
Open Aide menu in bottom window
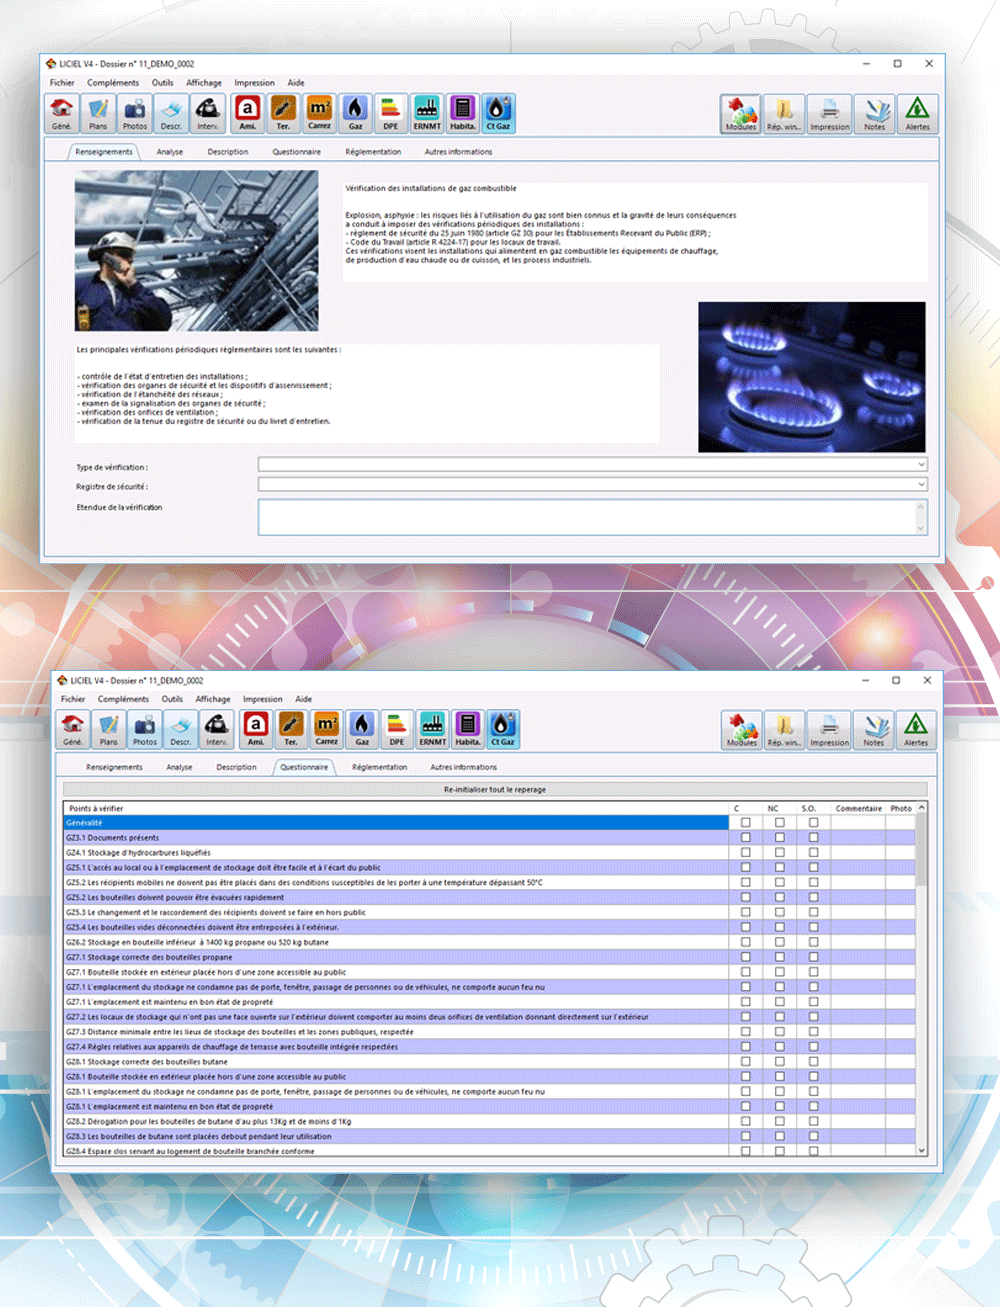303,699
